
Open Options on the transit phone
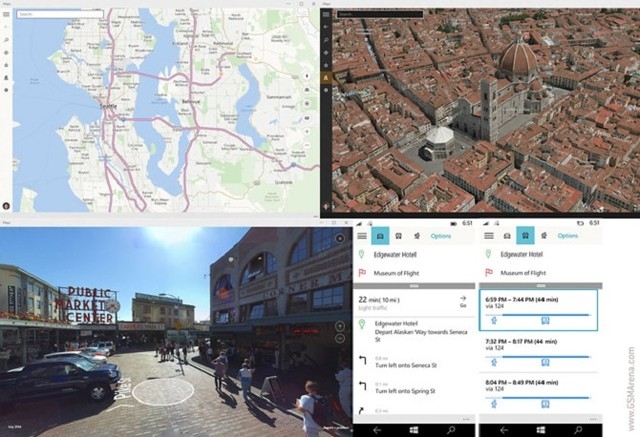(x=568, y=236)
